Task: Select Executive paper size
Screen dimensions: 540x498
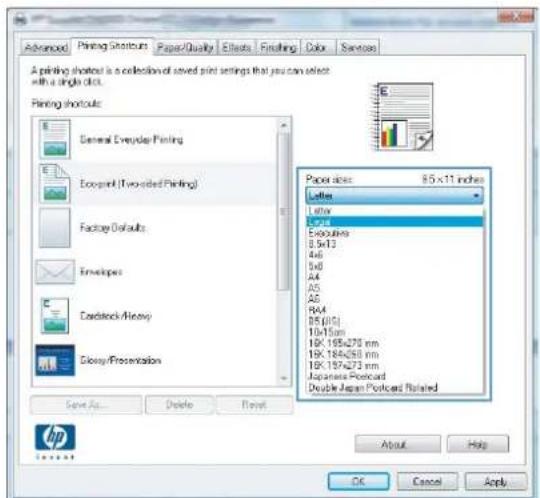Action: (x=395, y=233)
